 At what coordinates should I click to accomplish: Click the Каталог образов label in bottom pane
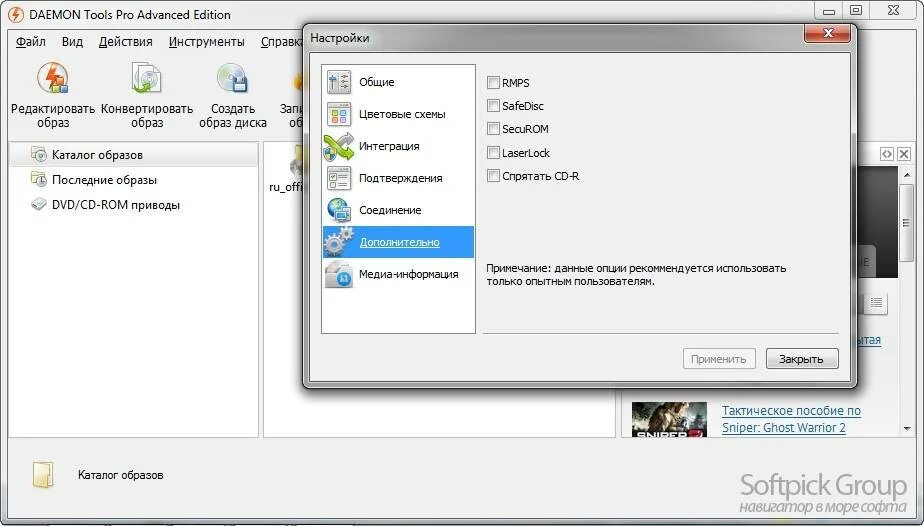tap(121, 475)
